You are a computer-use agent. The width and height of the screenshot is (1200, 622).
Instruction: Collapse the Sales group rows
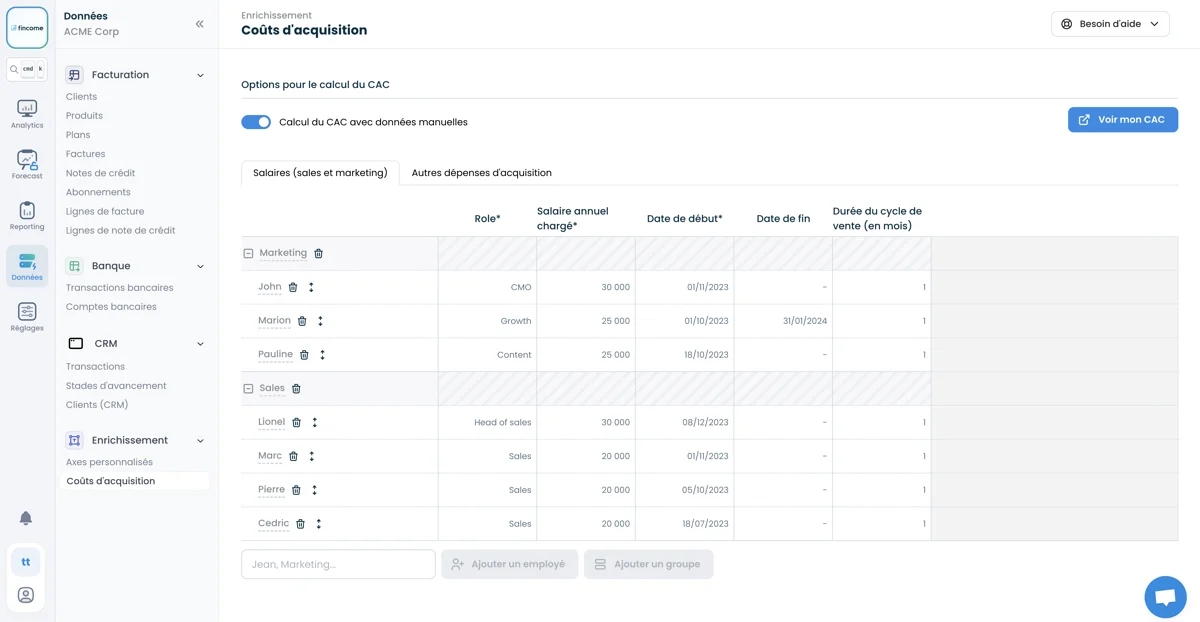tap(248, 389)
